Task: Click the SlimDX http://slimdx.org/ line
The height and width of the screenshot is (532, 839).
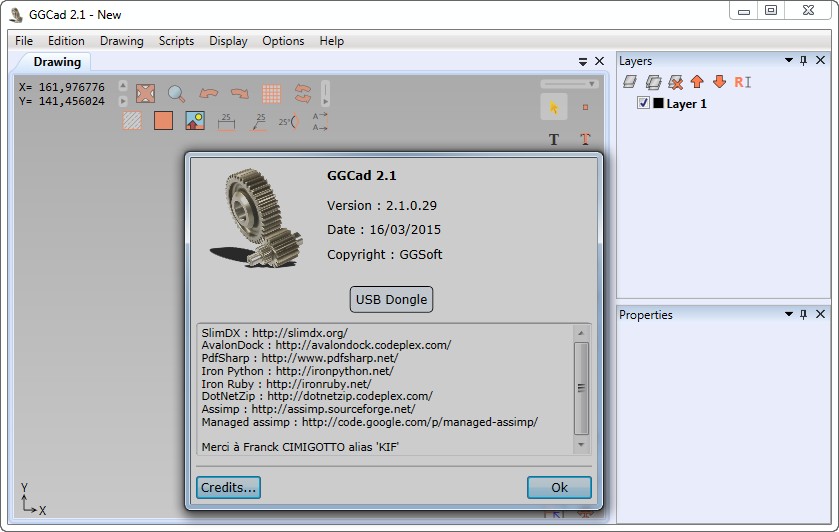Action: pyautogui.click(x=274, y=333)
